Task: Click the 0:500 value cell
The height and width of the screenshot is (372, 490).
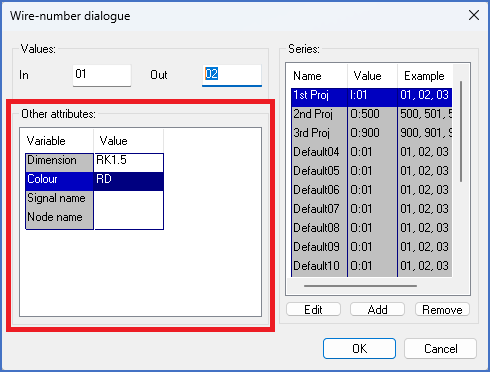Action: (x=372, y=116)
